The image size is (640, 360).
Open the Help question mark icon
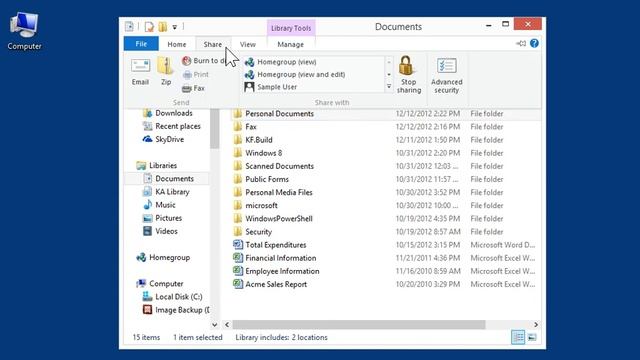click(534, 43)
